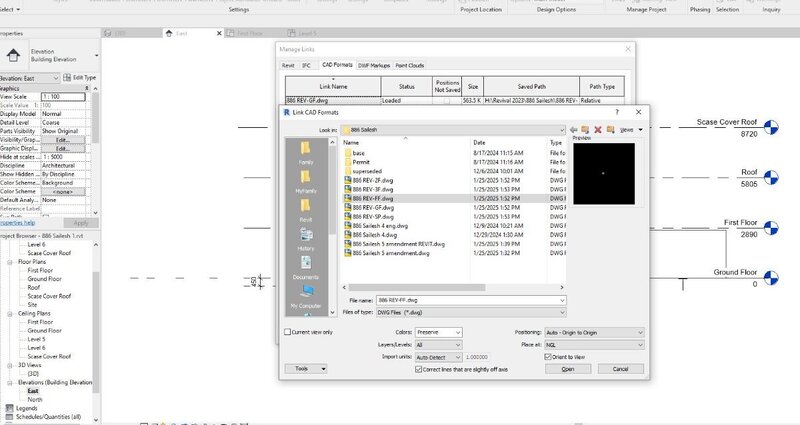
Task: Click the red Delete icon in file dialog
Action: (x=597, y=130)
